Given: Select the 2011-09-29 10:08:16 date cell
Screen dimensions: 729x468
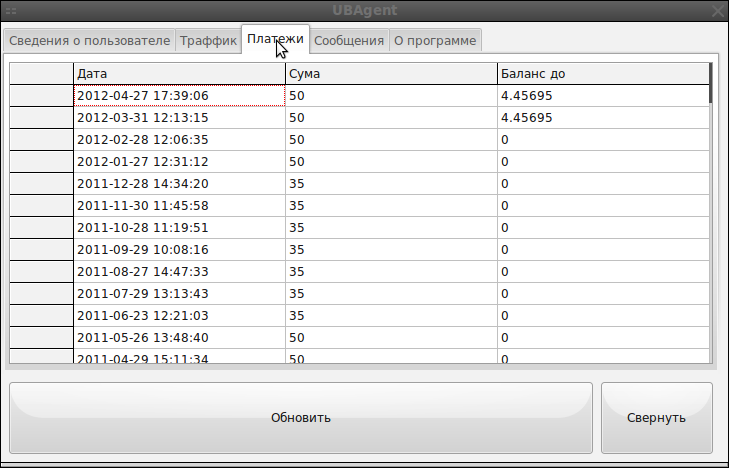Looking at the screenshot, I should (180, 250).
